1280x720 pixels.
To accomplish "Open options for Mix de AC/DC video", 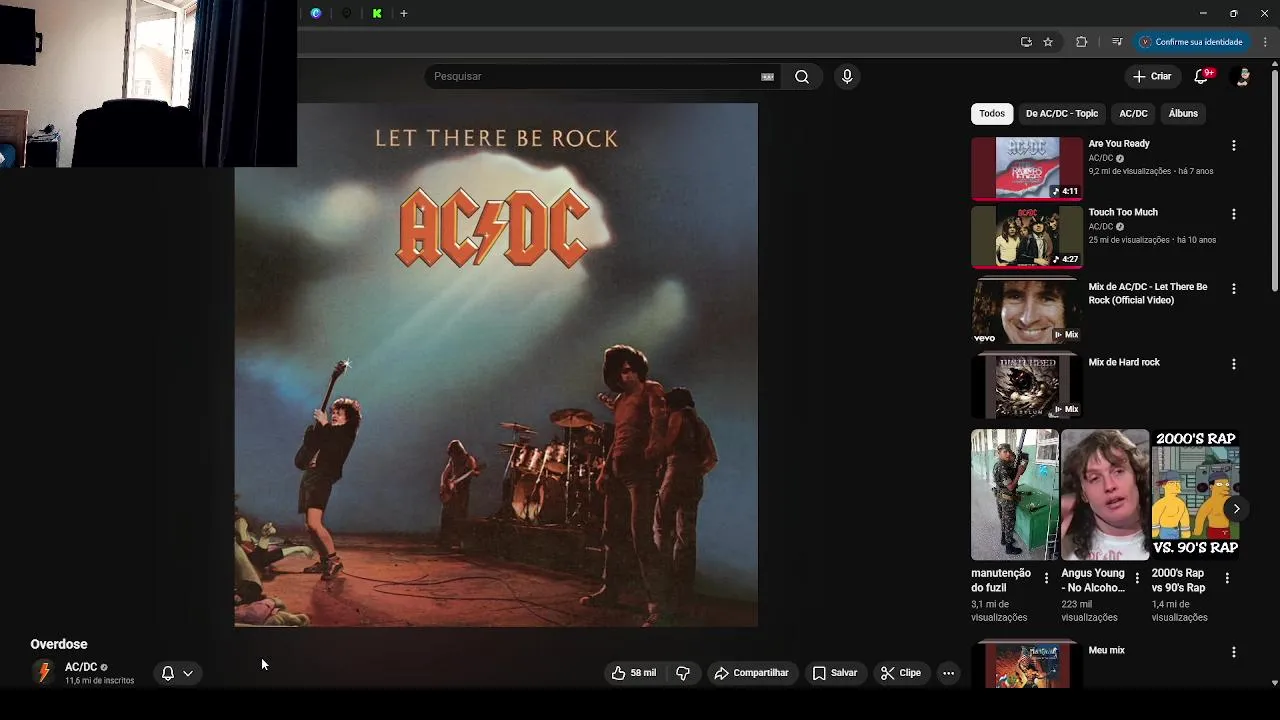I will [1233, 289].
